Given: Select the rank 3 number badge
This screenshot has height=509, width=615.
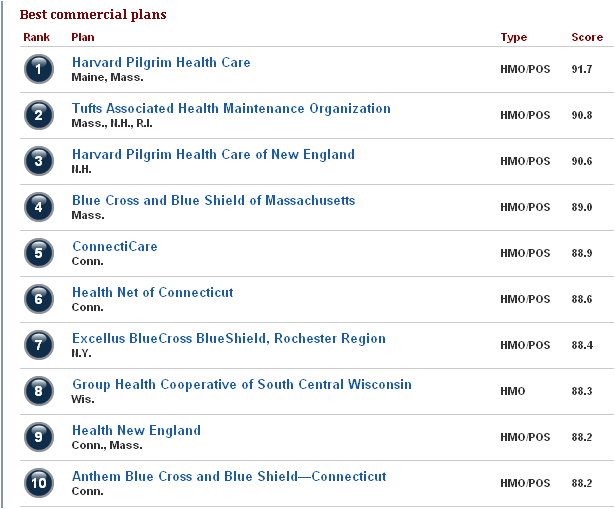Looking at the screenshot, I should click(x=39, y=161).
